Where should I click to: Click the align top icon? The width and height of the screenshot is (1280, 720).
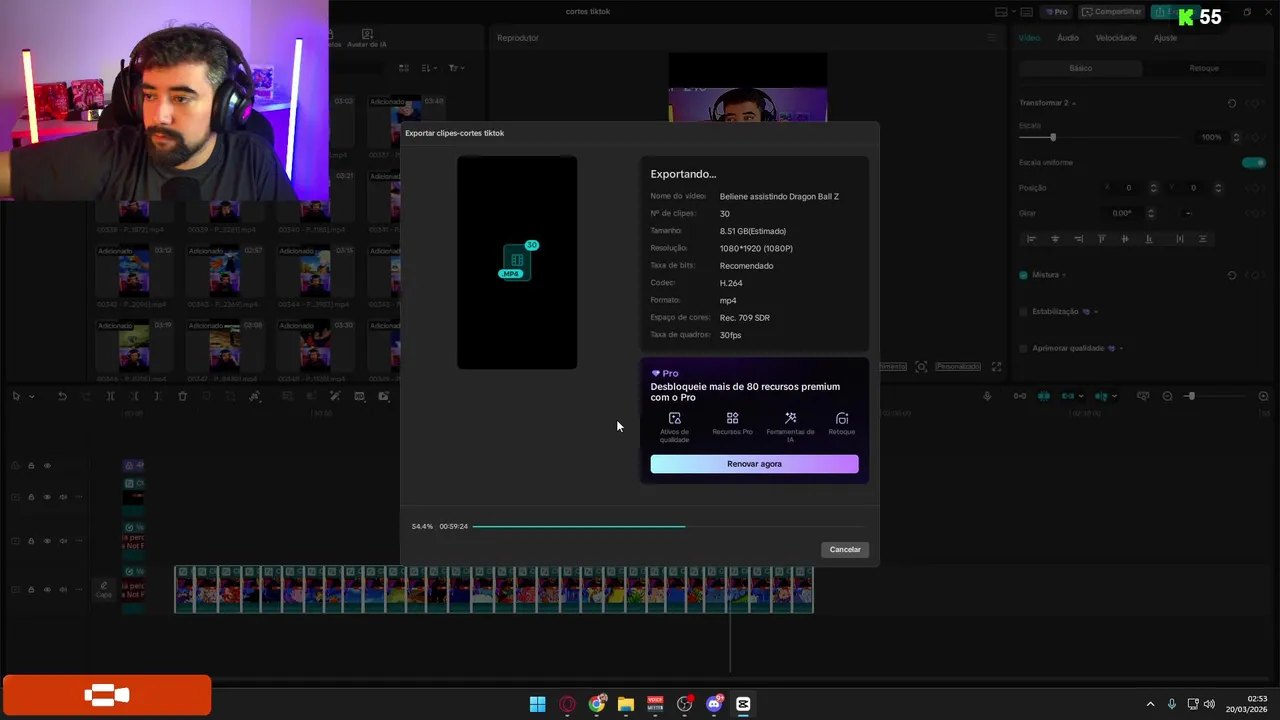pyautogui.click(x=1102, y=239)
